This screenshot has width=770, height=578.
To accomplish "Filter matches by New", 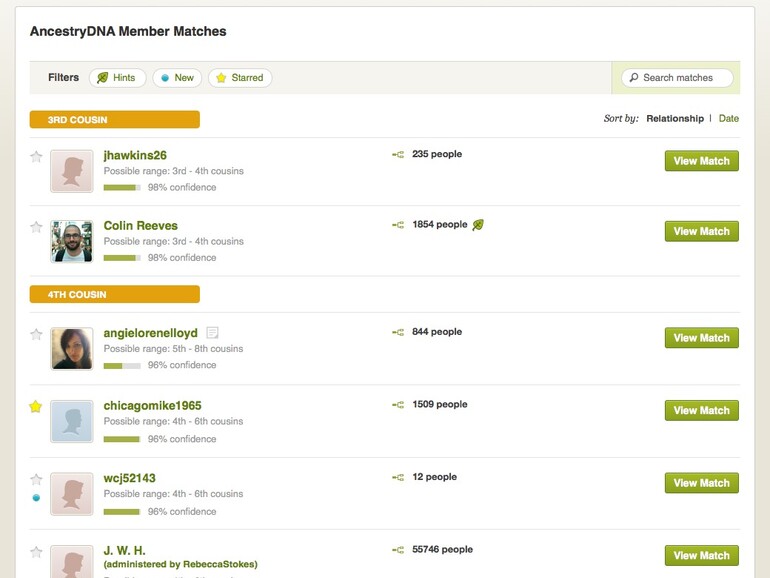I will click(x=177, y=78).
